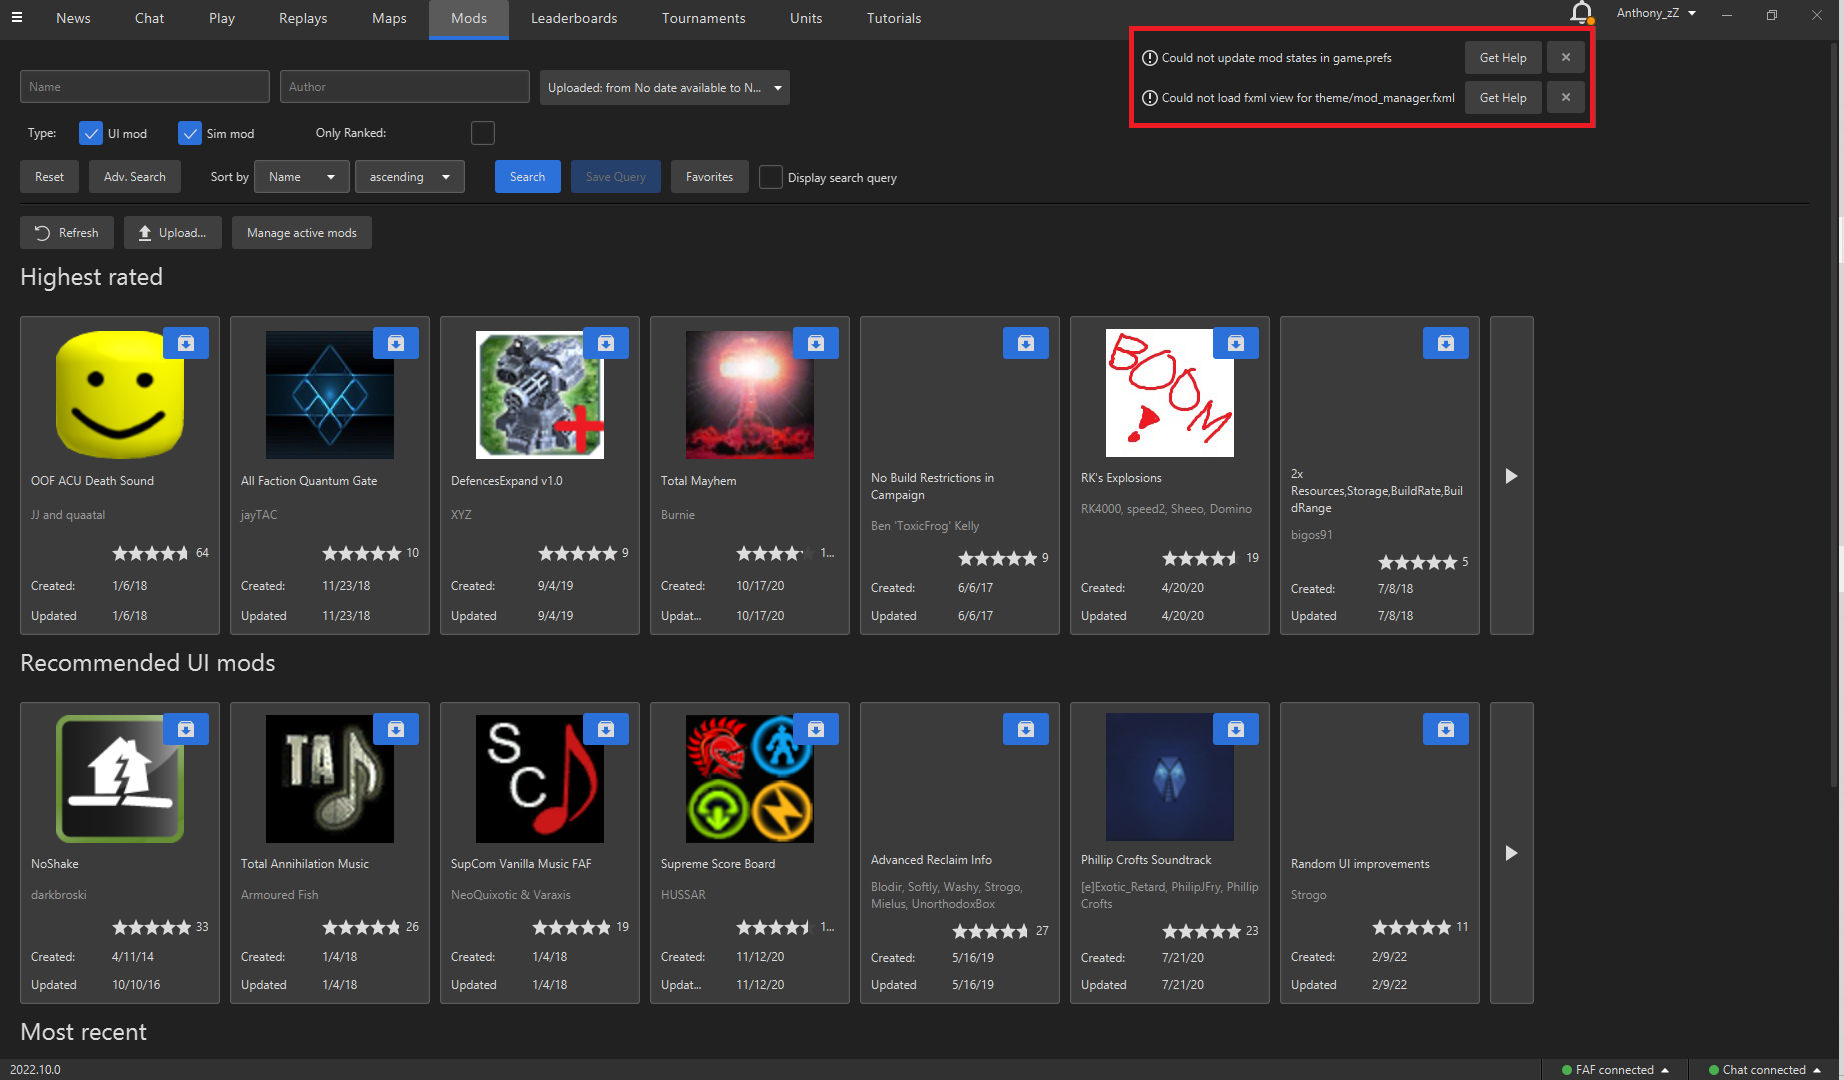Image resolution: width=1844 pixels, height=1080 pixels.
Task: Expand FAF connected status menu
Action: [1615, 1070]
